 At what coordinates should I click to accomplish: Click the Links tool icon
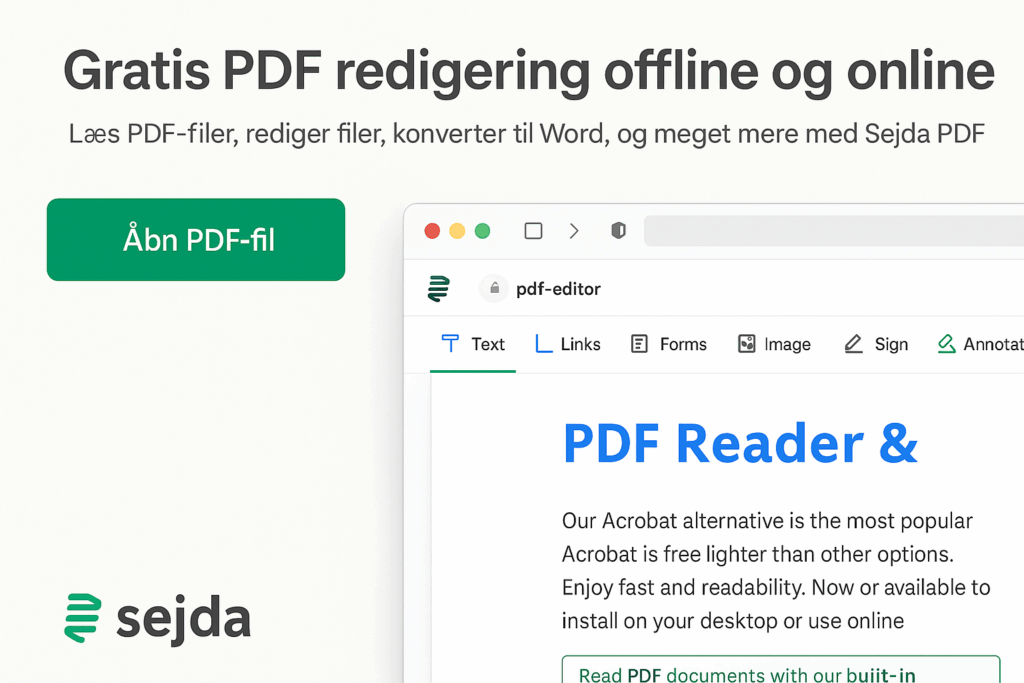[543, 343]
